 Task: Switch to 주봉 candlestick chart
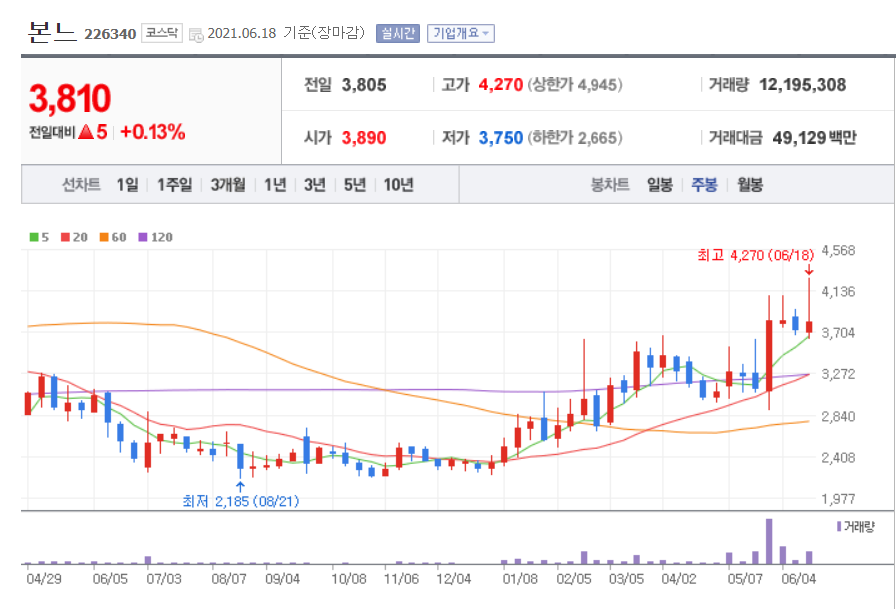coord(704,185)
